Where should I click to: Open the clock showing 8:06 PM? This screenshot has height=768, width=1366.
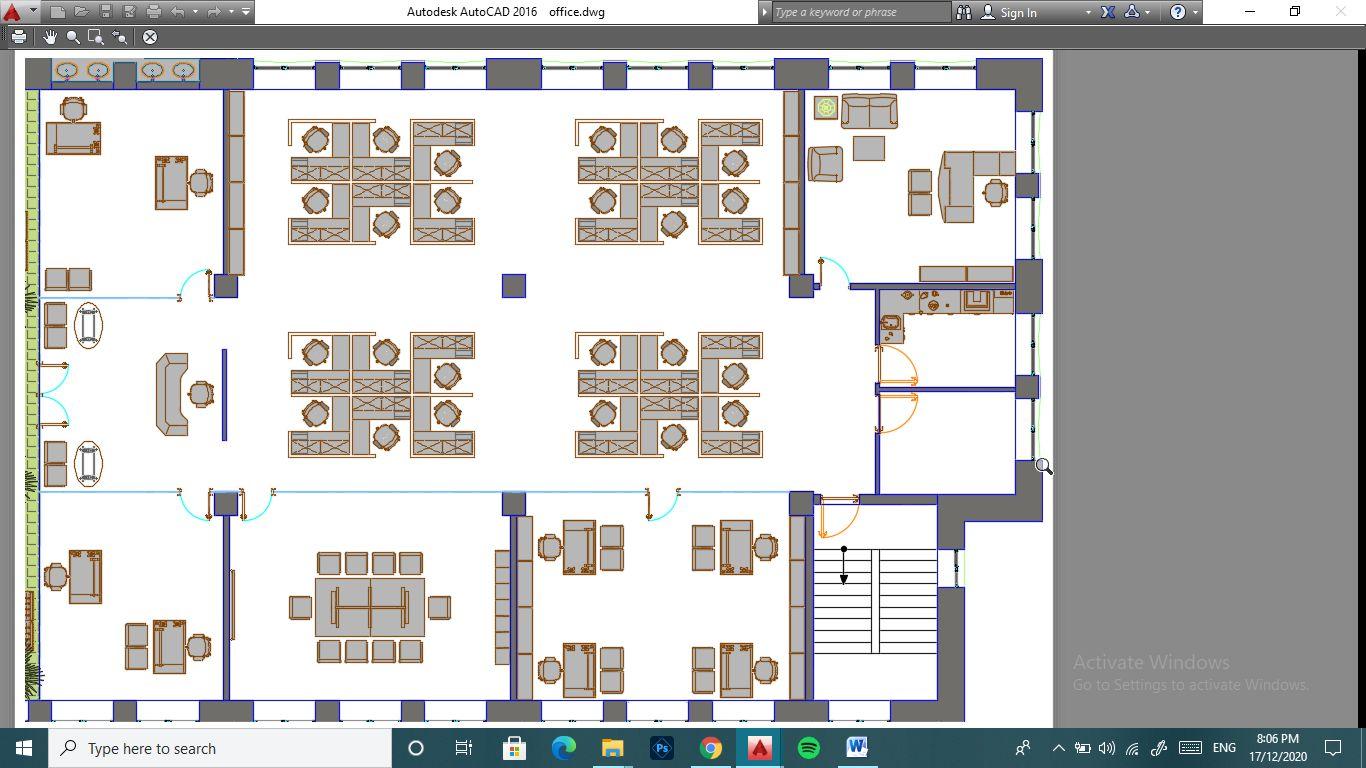tap(1278, 748)
